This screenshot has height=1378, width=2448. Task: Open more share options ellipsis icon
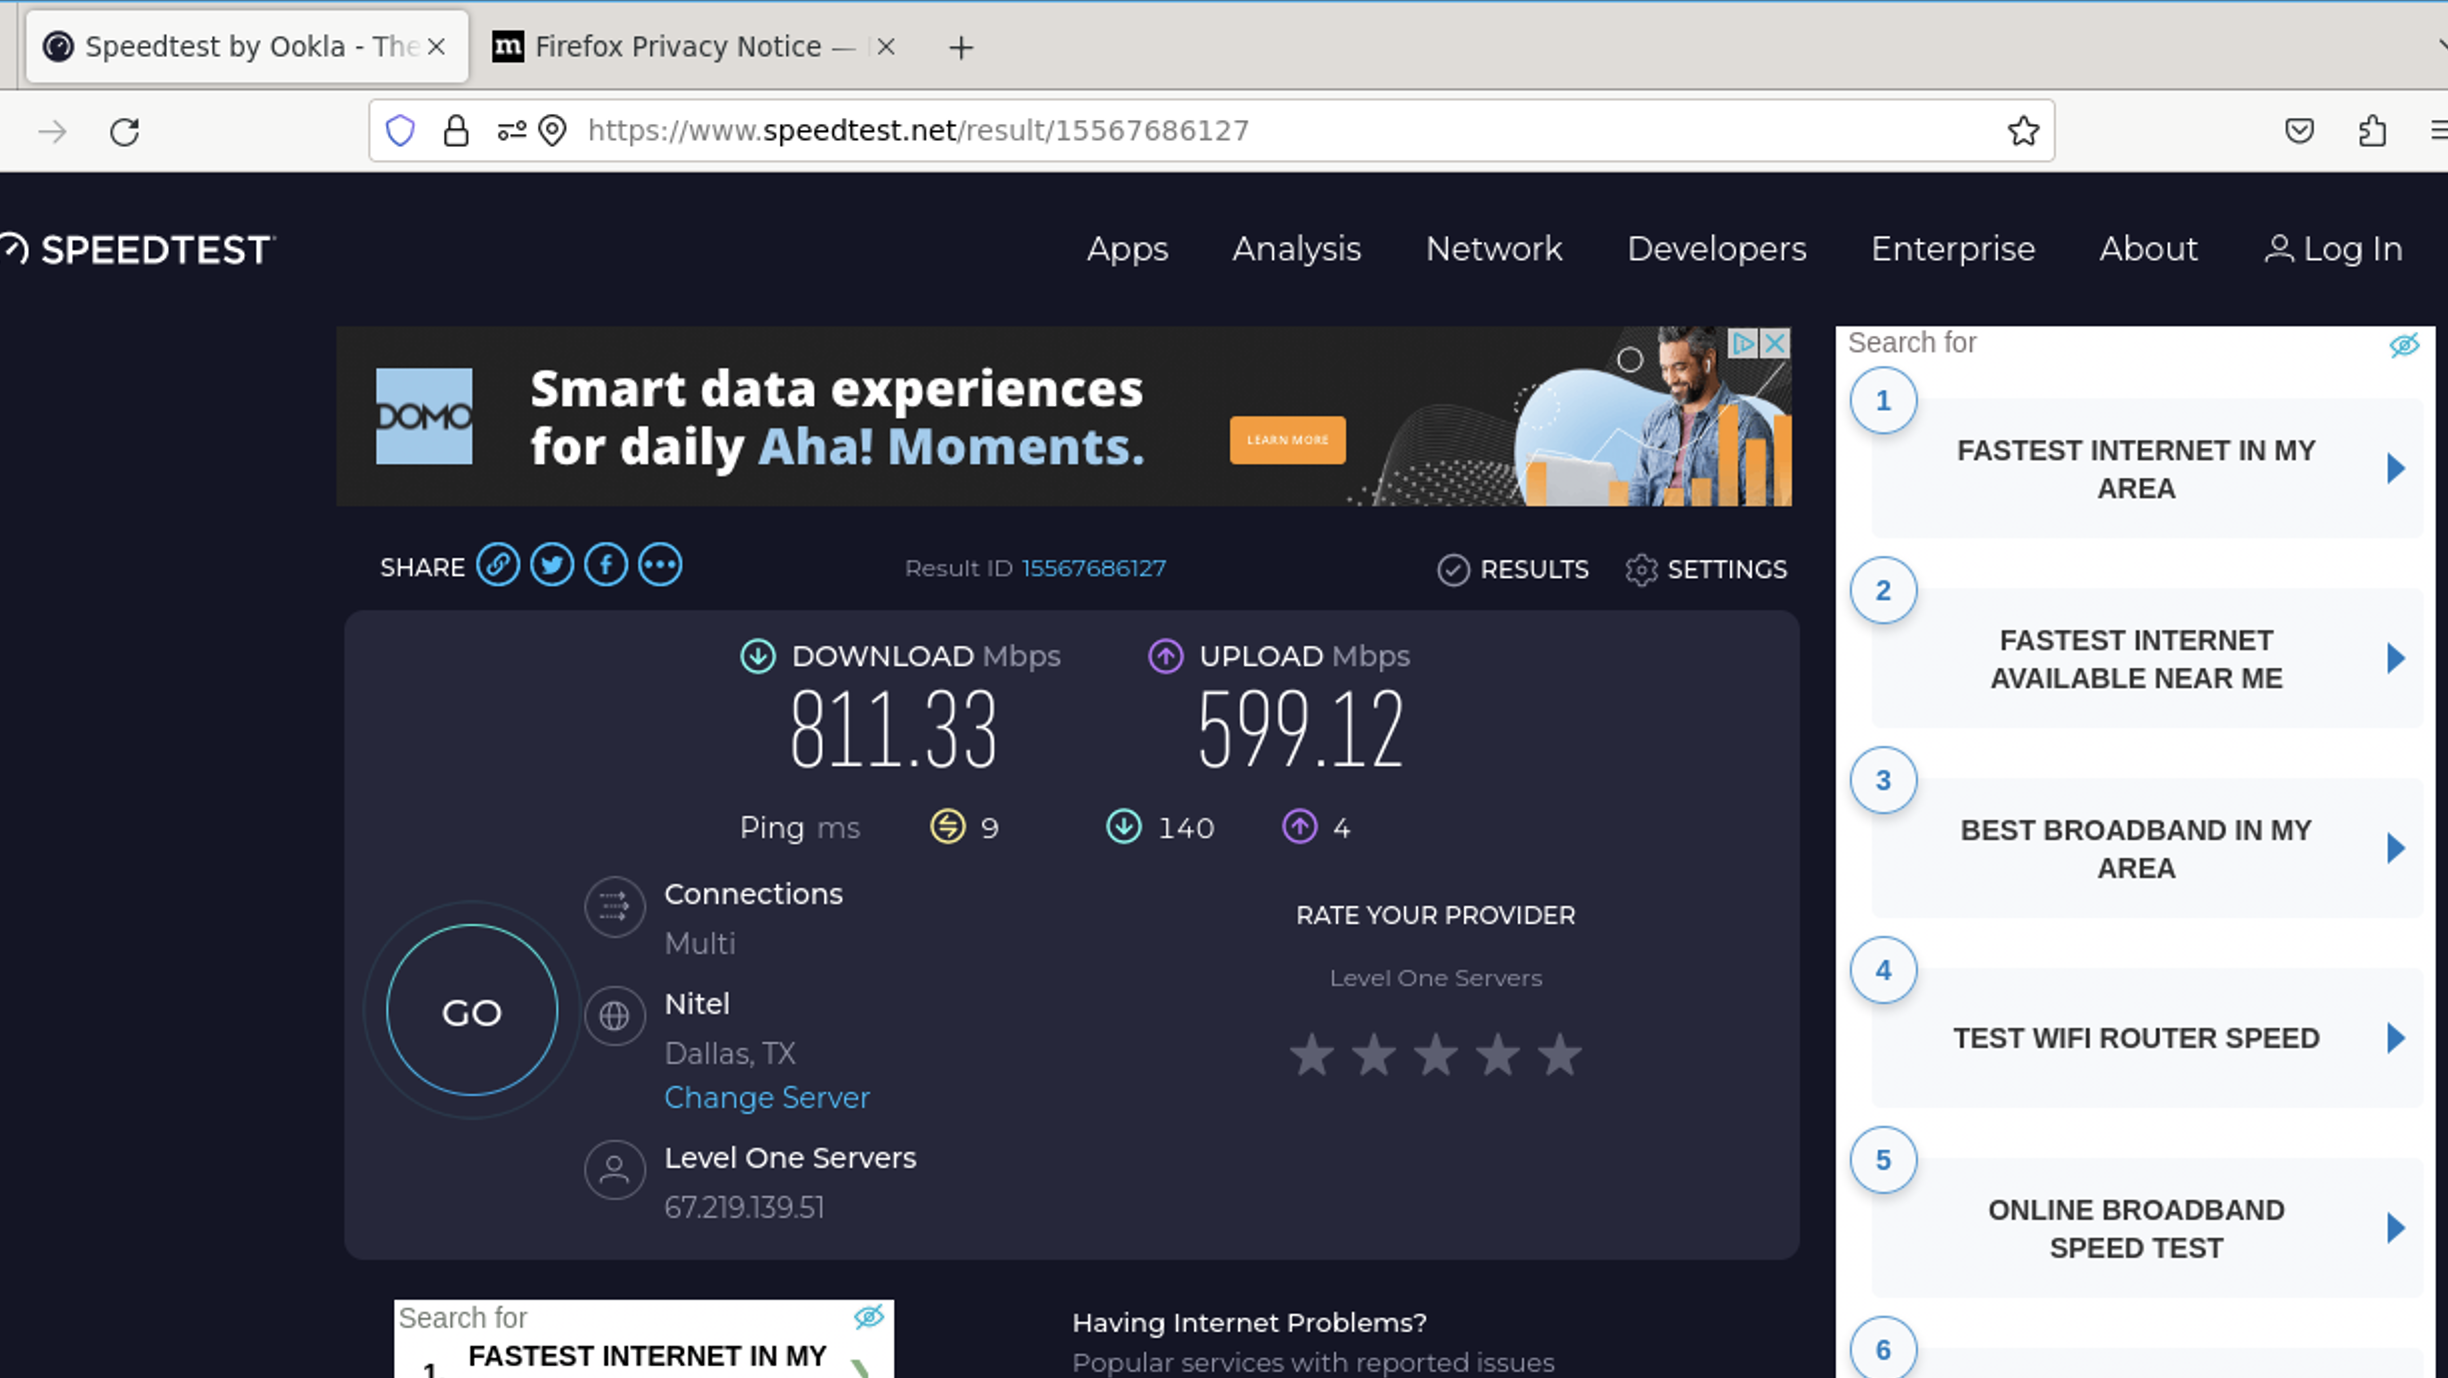click(660, 566)
